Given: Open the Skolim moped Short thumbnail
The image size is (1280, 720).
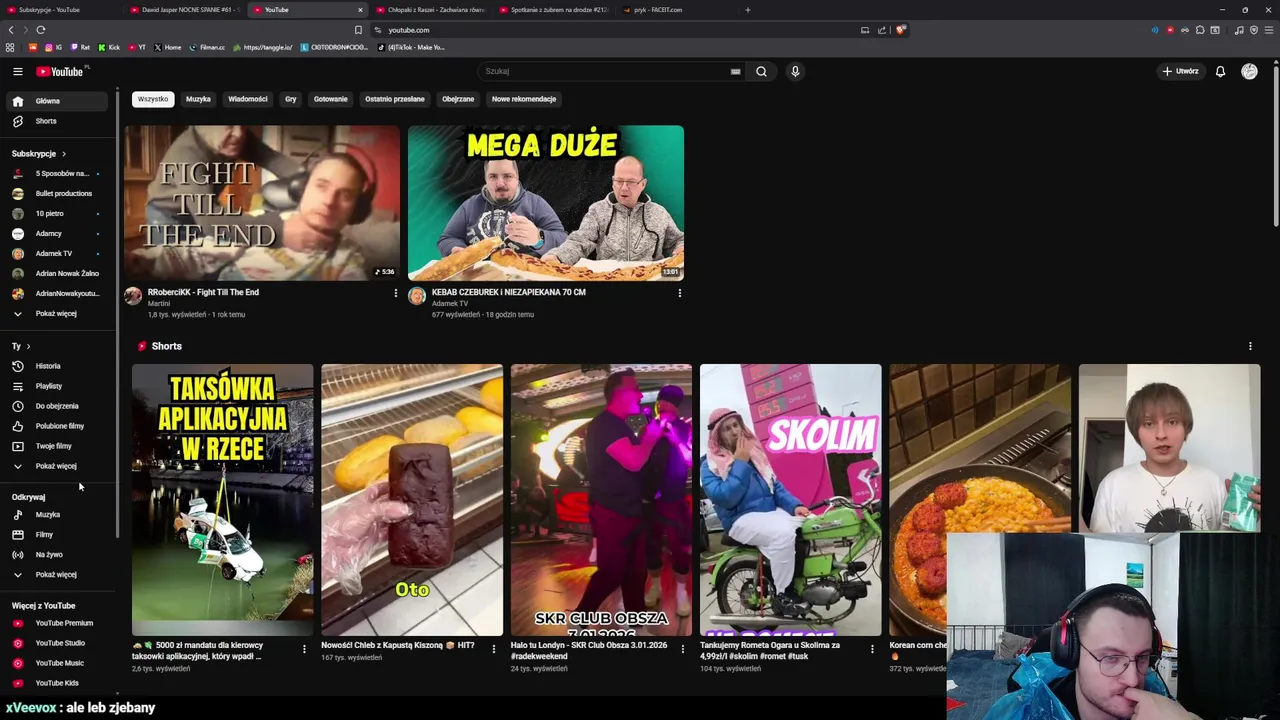Looking at the screenshot, I should [790, 500].
